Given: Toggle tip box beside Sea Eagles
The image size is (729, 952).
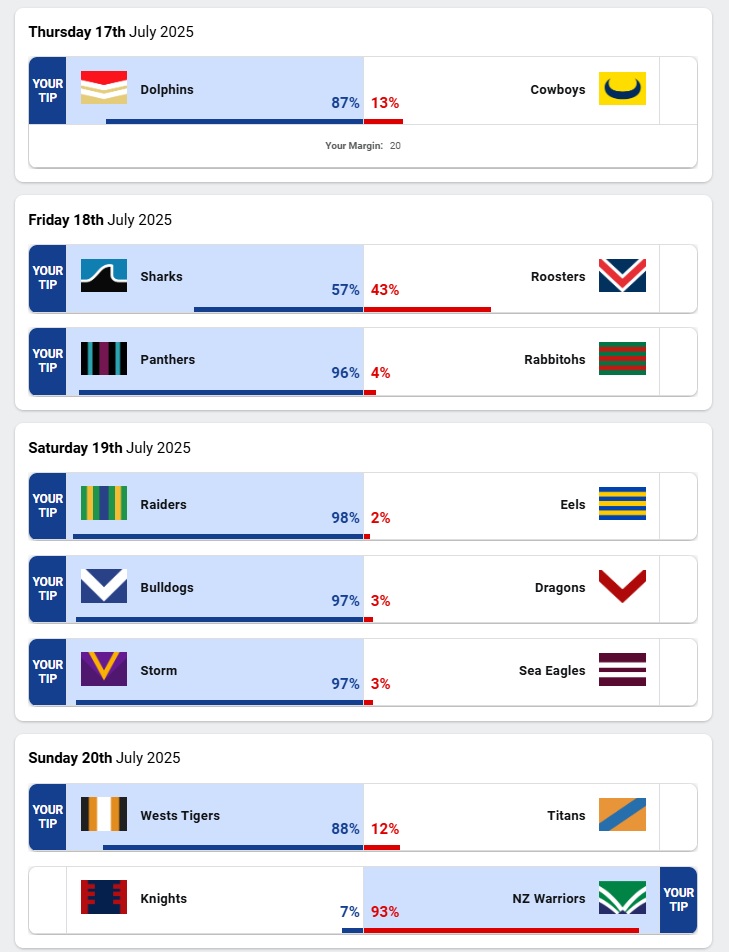Looking at the screenshot, I should pyautogui.click(x=678, y=671).
